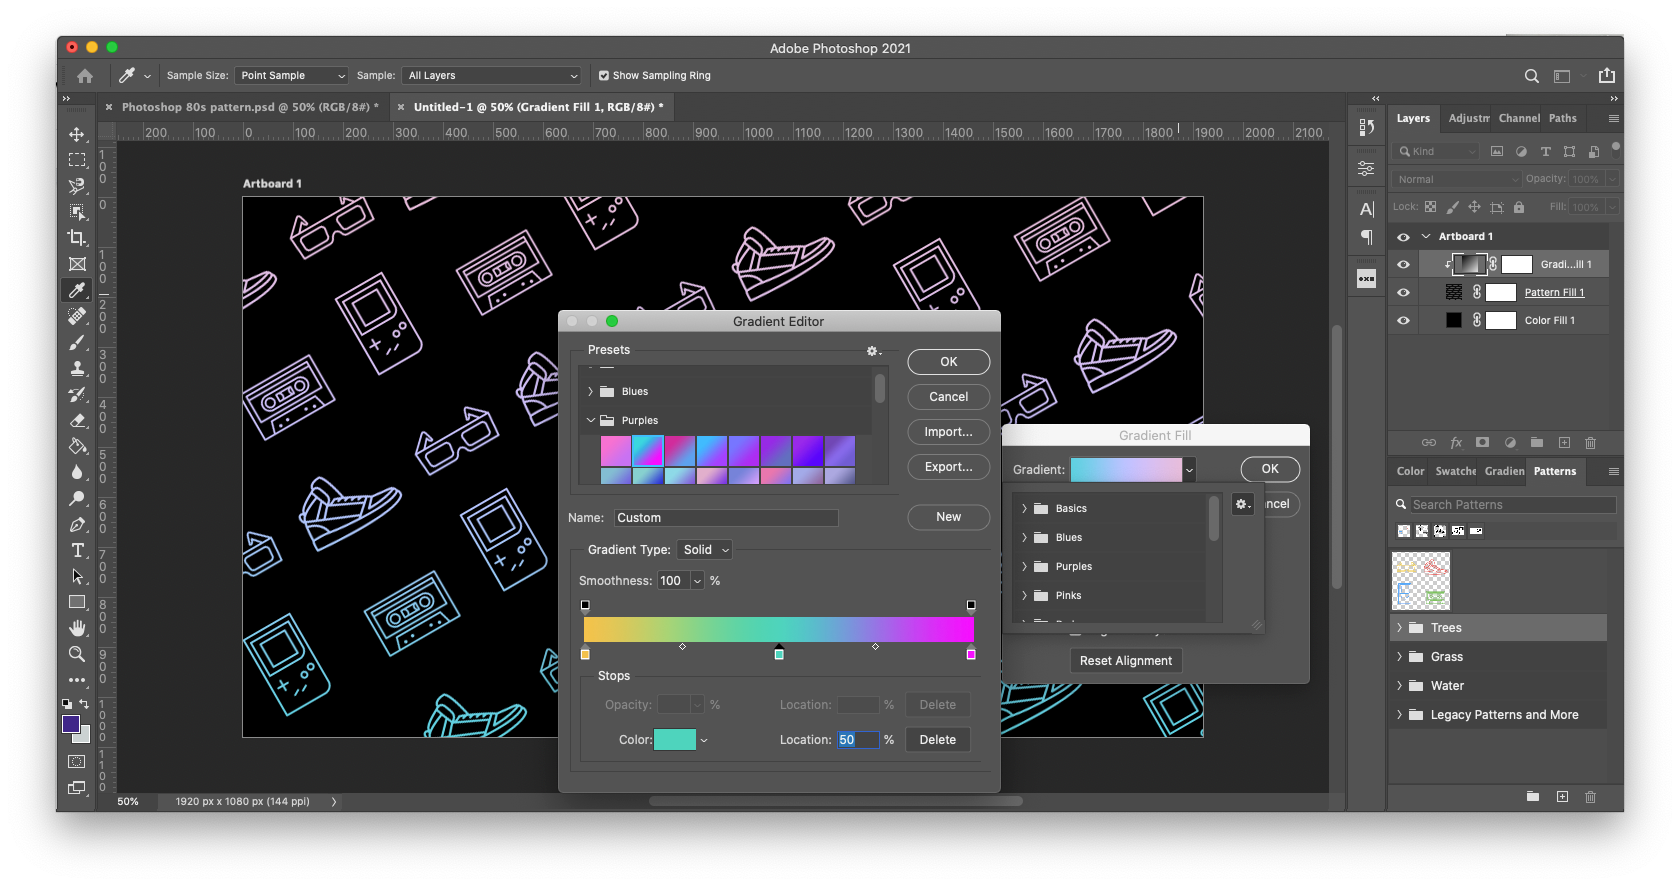The height and width of the screenshot is (886, 1680).
Task: Switch to the Paths tab
Action: [x=1562, y=118]
